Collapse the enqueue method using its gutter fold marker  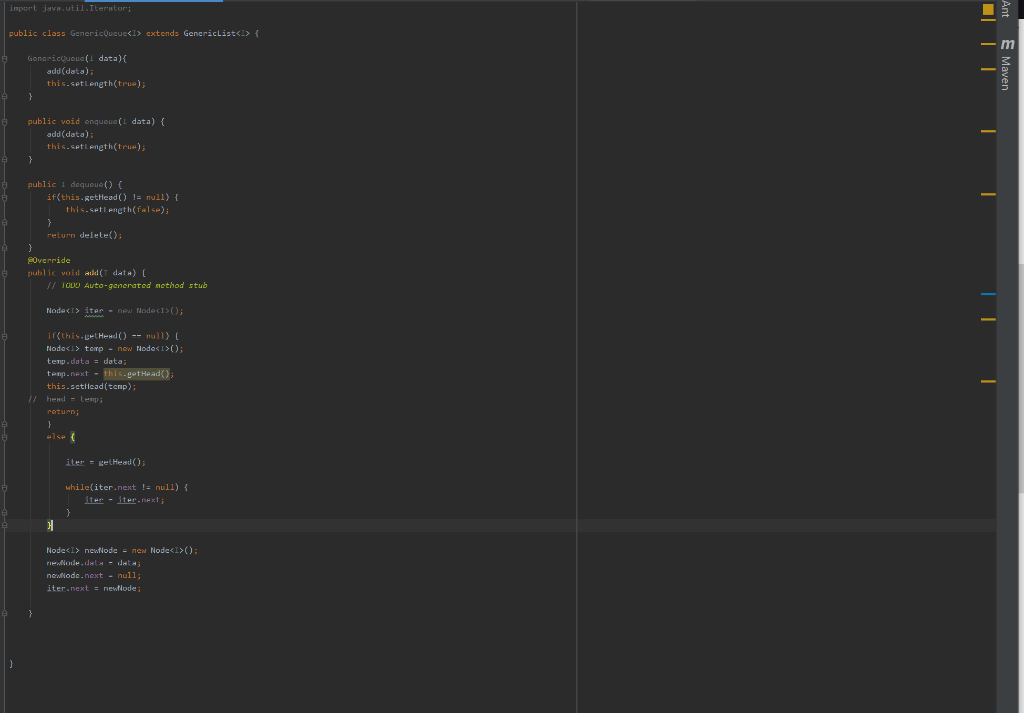coord(4,121)
